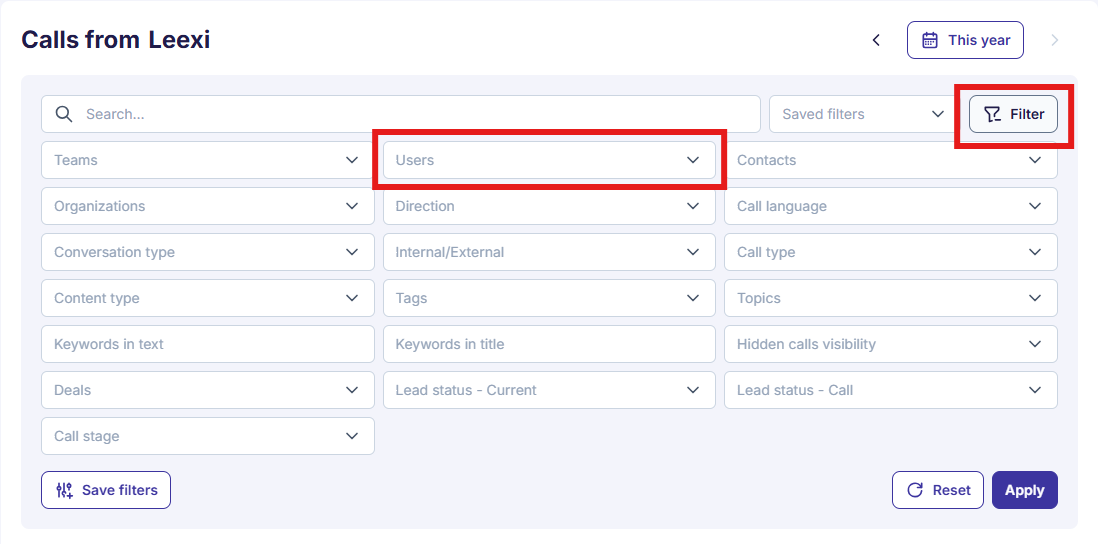Toggle the Filter panel button

(x=1013, y=114)
